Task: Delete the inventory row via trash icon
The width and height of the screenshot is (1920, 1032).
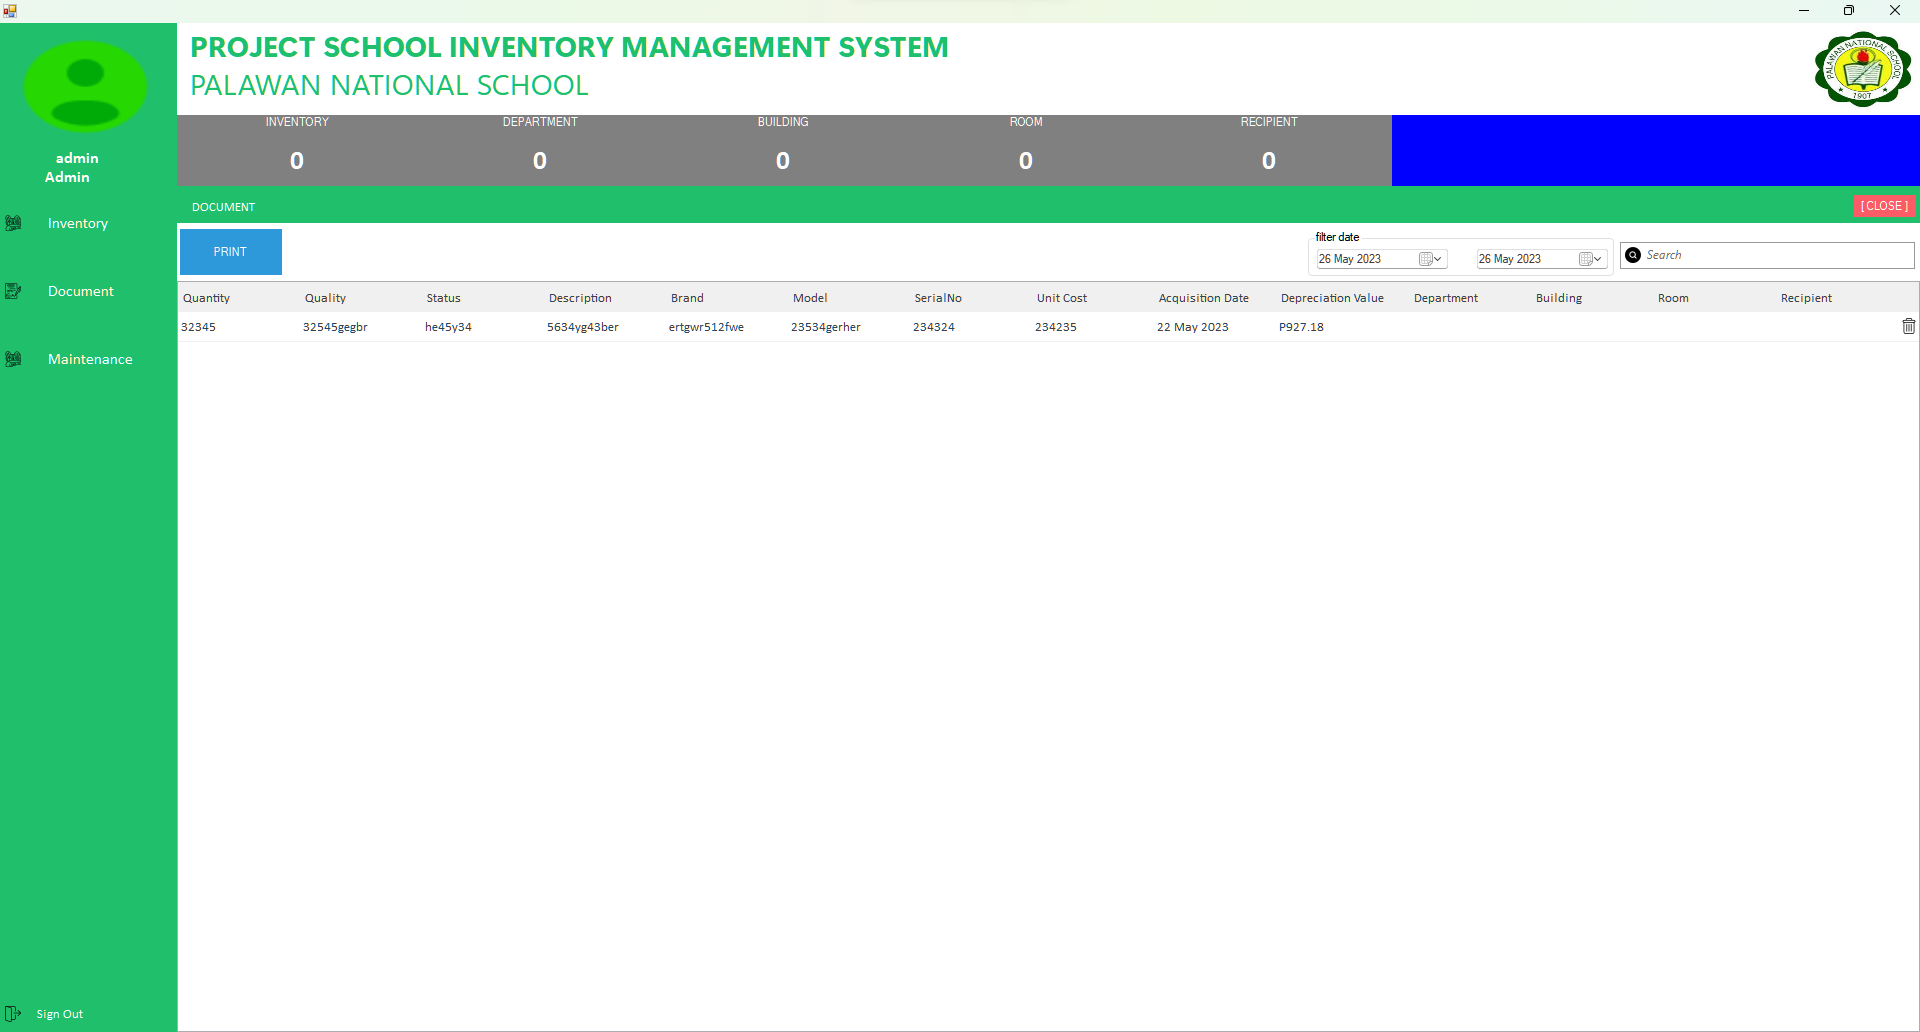Action: [x=1908, y=326]
